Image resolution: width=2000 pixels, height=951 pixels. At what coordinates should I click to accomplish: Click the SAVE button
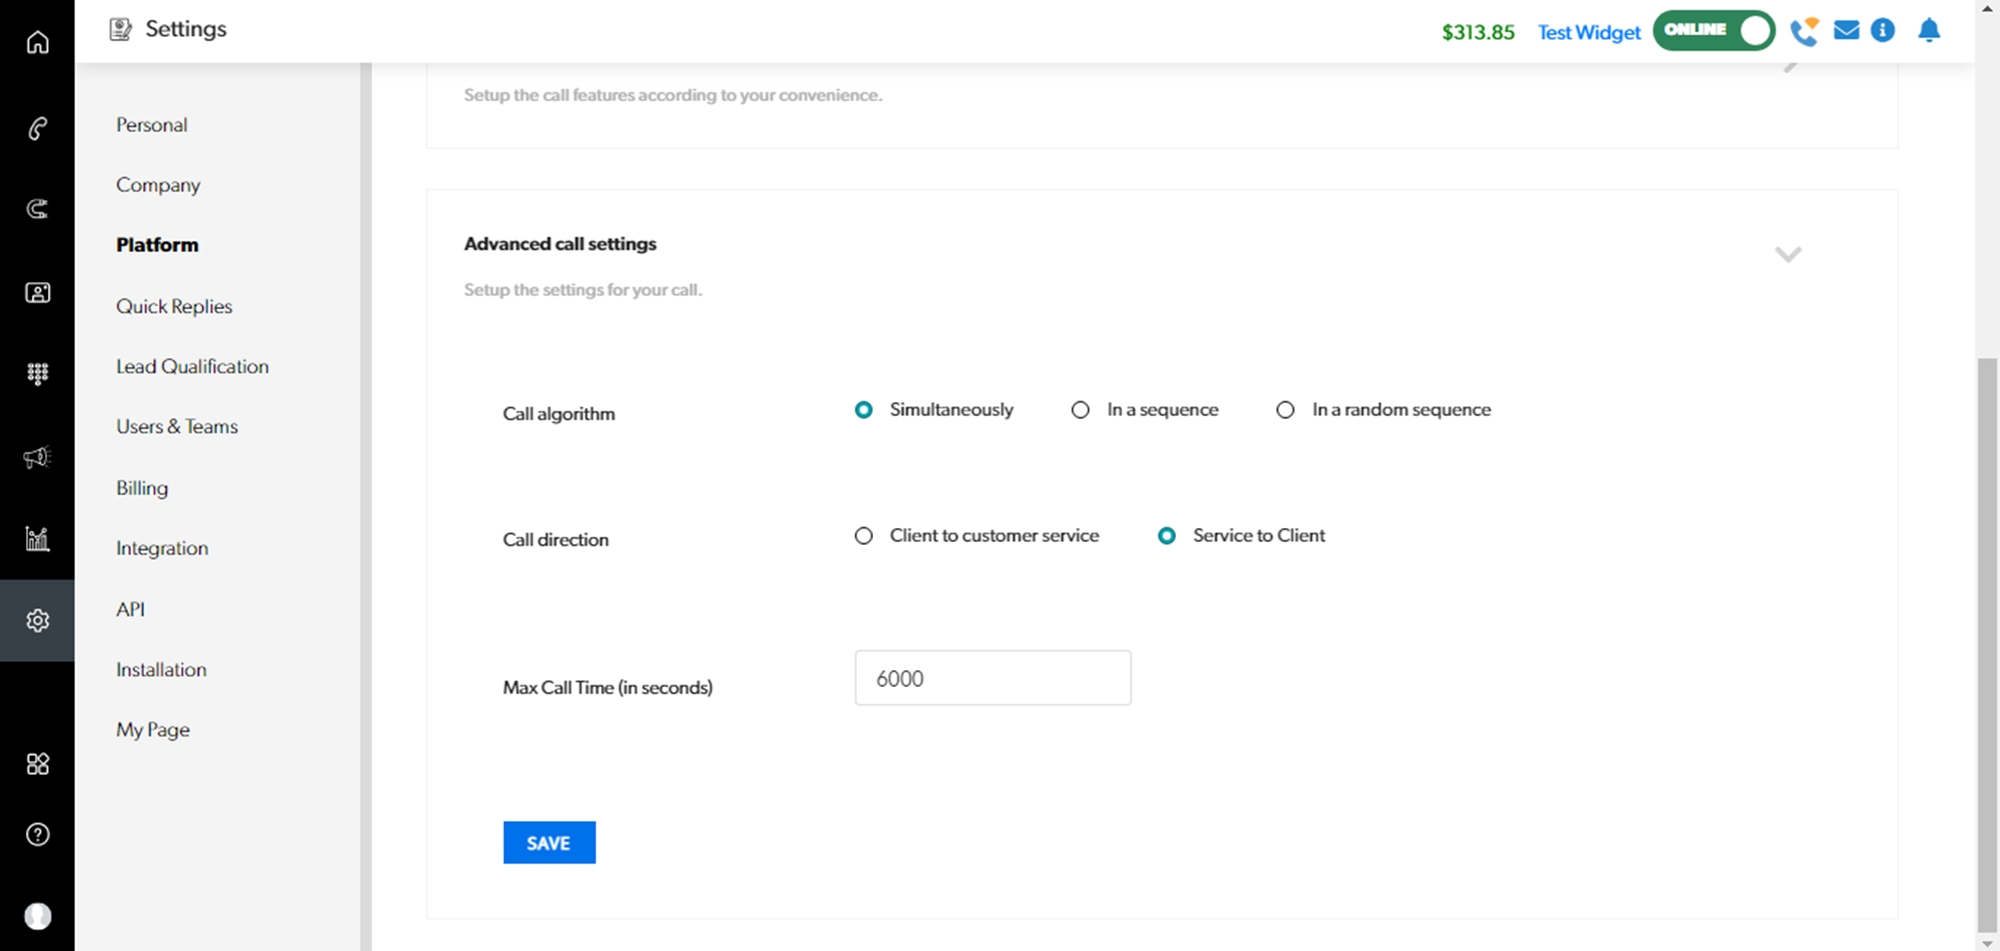549,843
